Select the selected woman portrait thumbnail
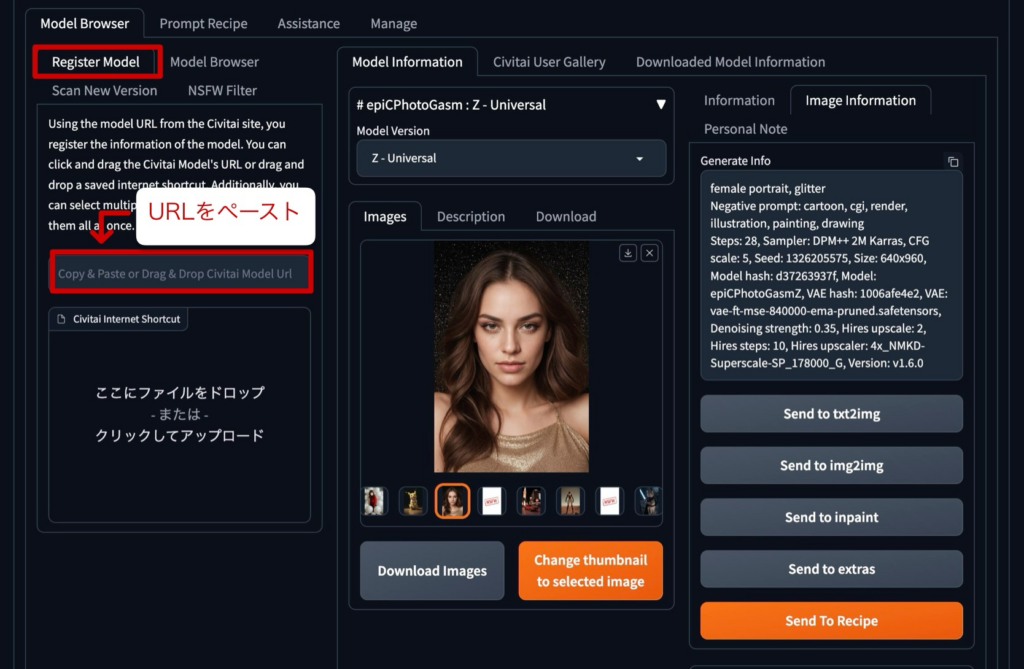 coord(452,501)
